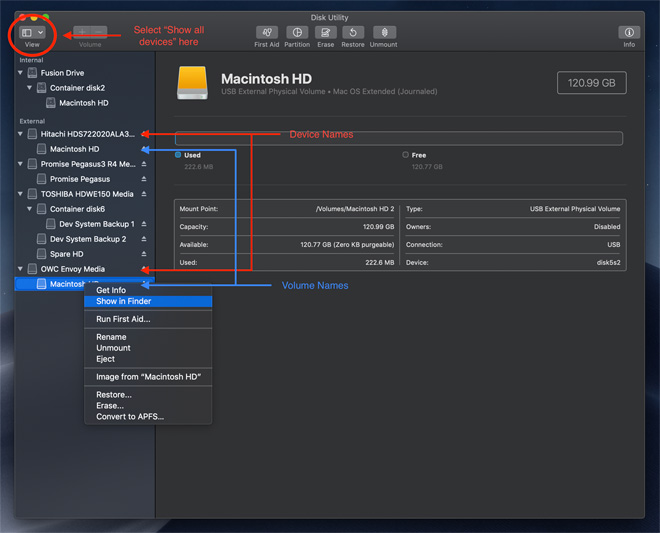660x533 pixels.
Task: Choose Erase... in the context menu
Action: coord(148,405)
